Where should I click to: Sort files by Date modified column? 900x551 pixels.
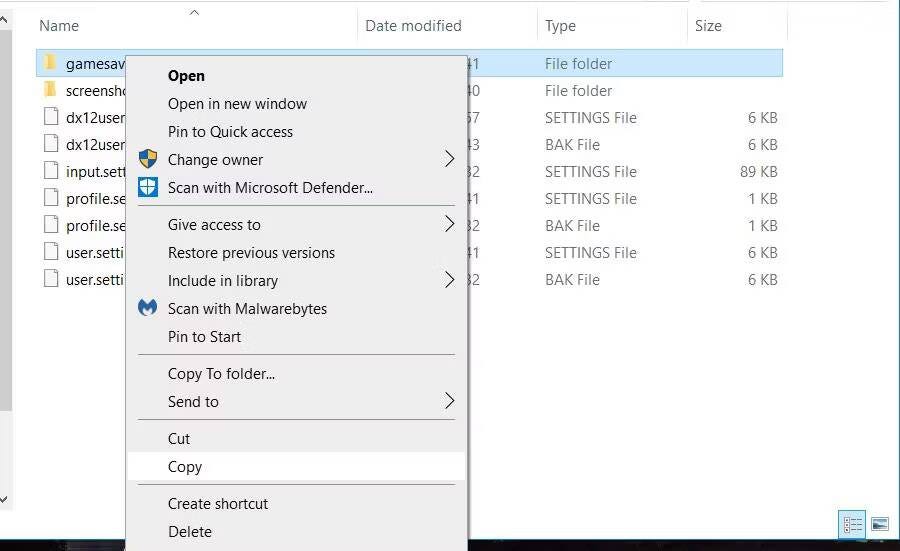click(x=413, y=25)
